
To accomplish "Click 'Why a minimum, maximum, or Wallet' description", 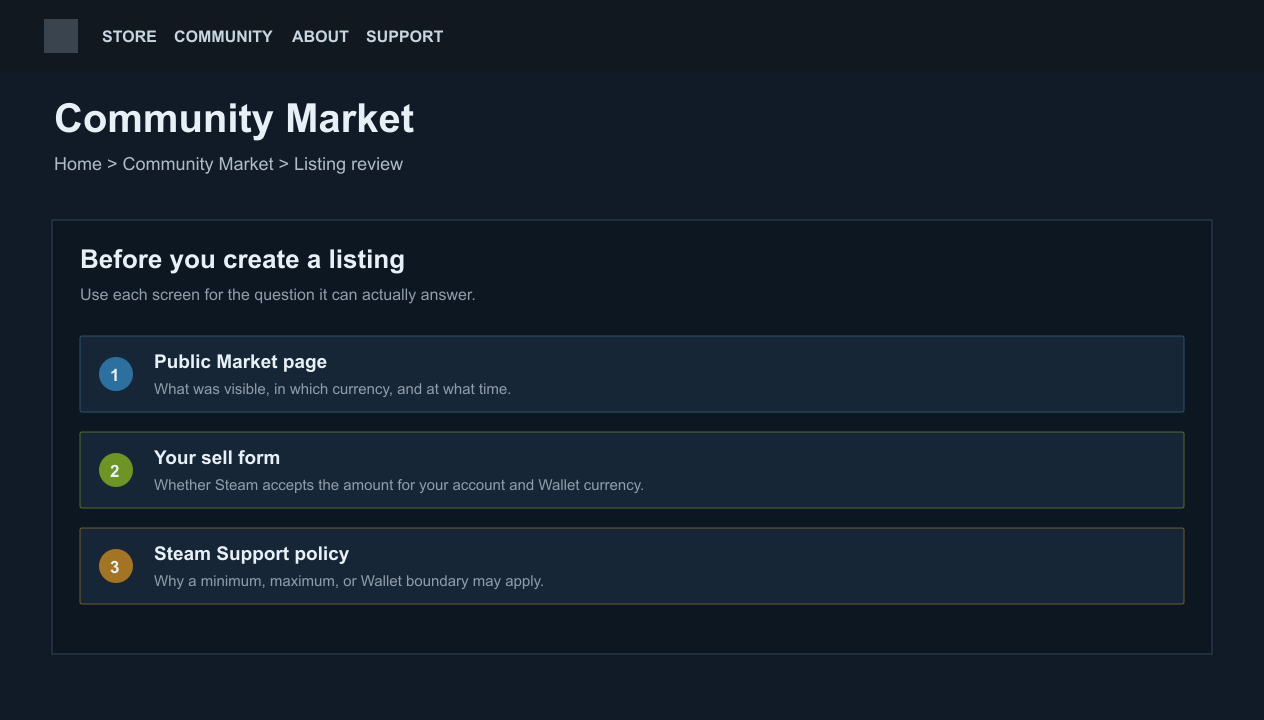I will click(349, 581).
